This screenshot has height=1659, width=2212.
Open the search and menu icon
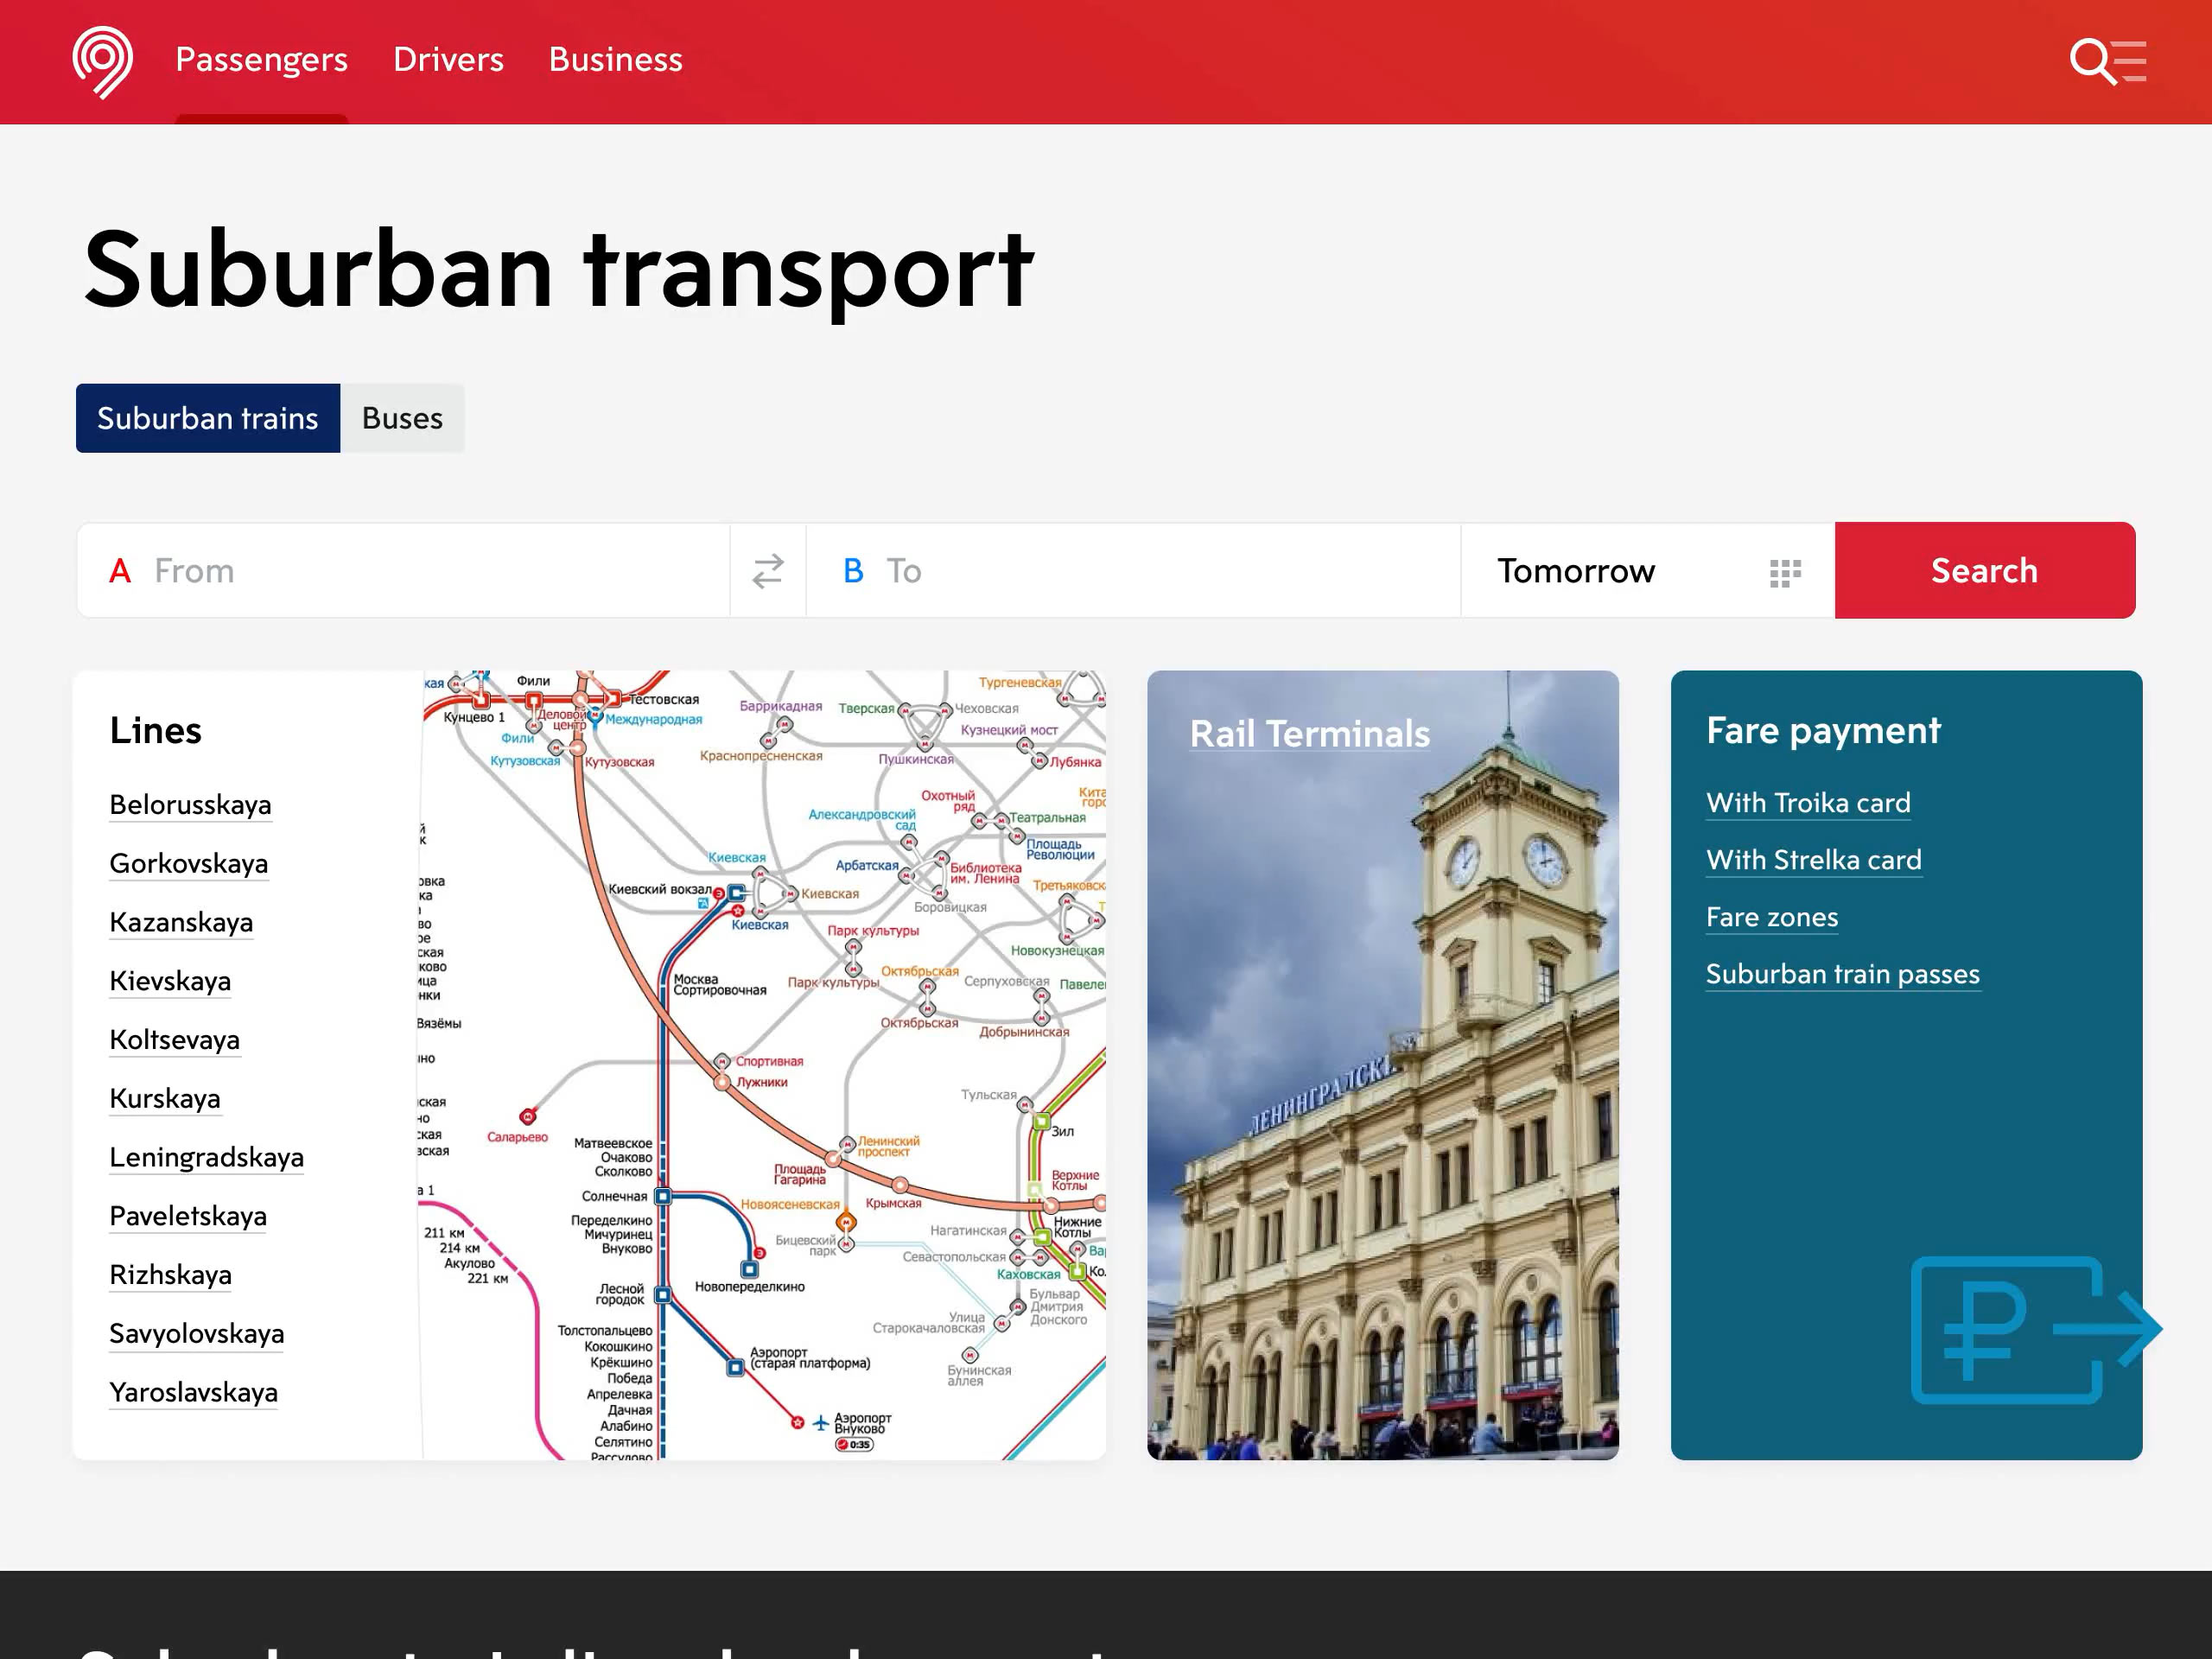tap(2107, 61)
